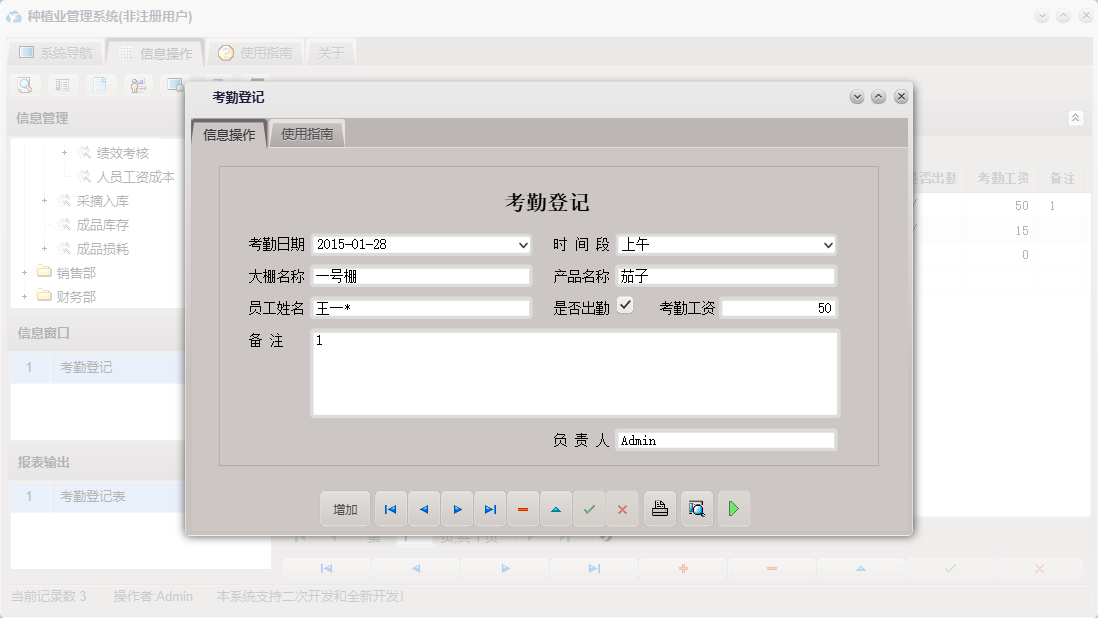The width and height of the screenshot is (1098, 618).
Task: Go to the last record using its icon
Action: point(490,509)
